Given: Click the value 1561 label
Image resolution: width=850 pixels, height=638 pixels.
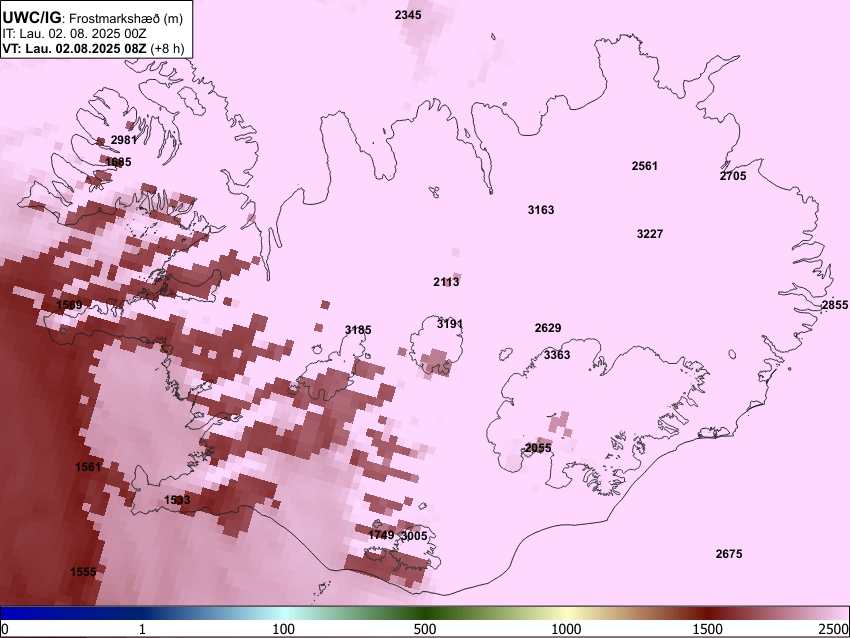Looking at the screenshot, I should [88, 467].
